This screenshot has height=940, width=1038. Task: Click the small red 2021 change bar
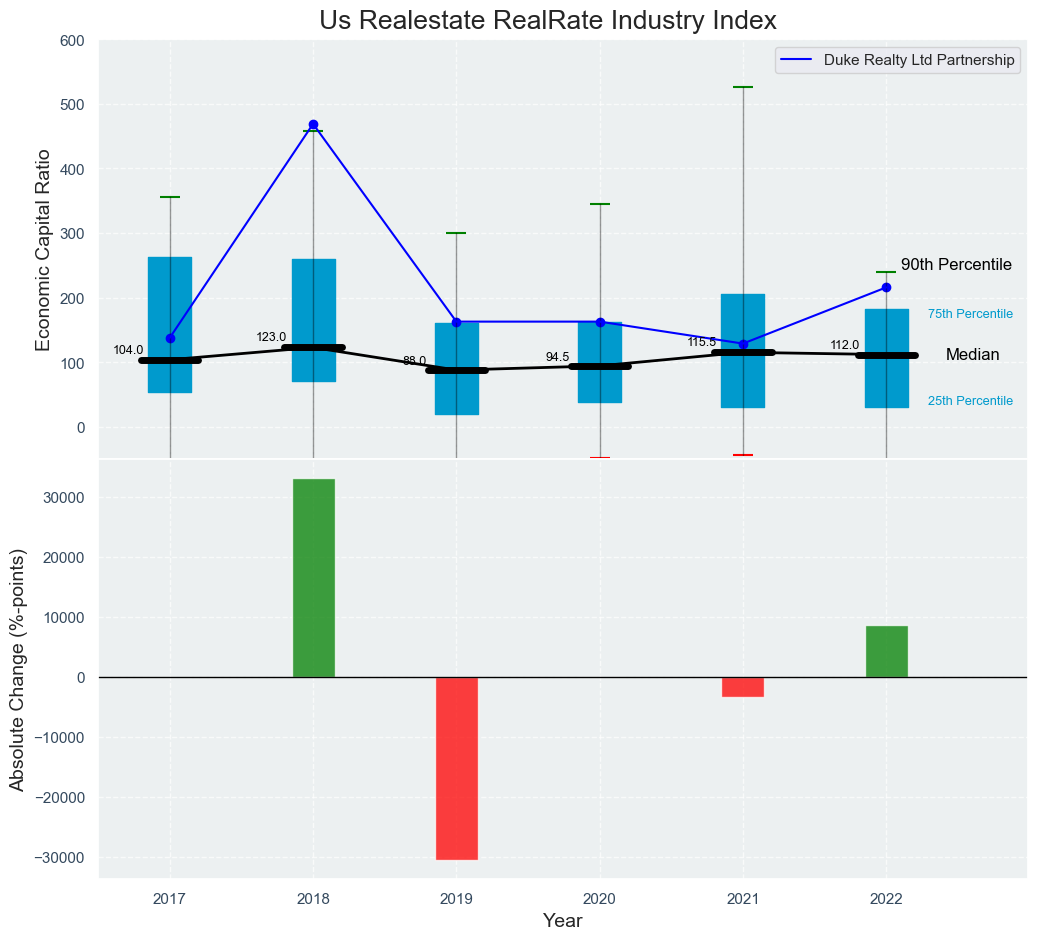[742, 687]
